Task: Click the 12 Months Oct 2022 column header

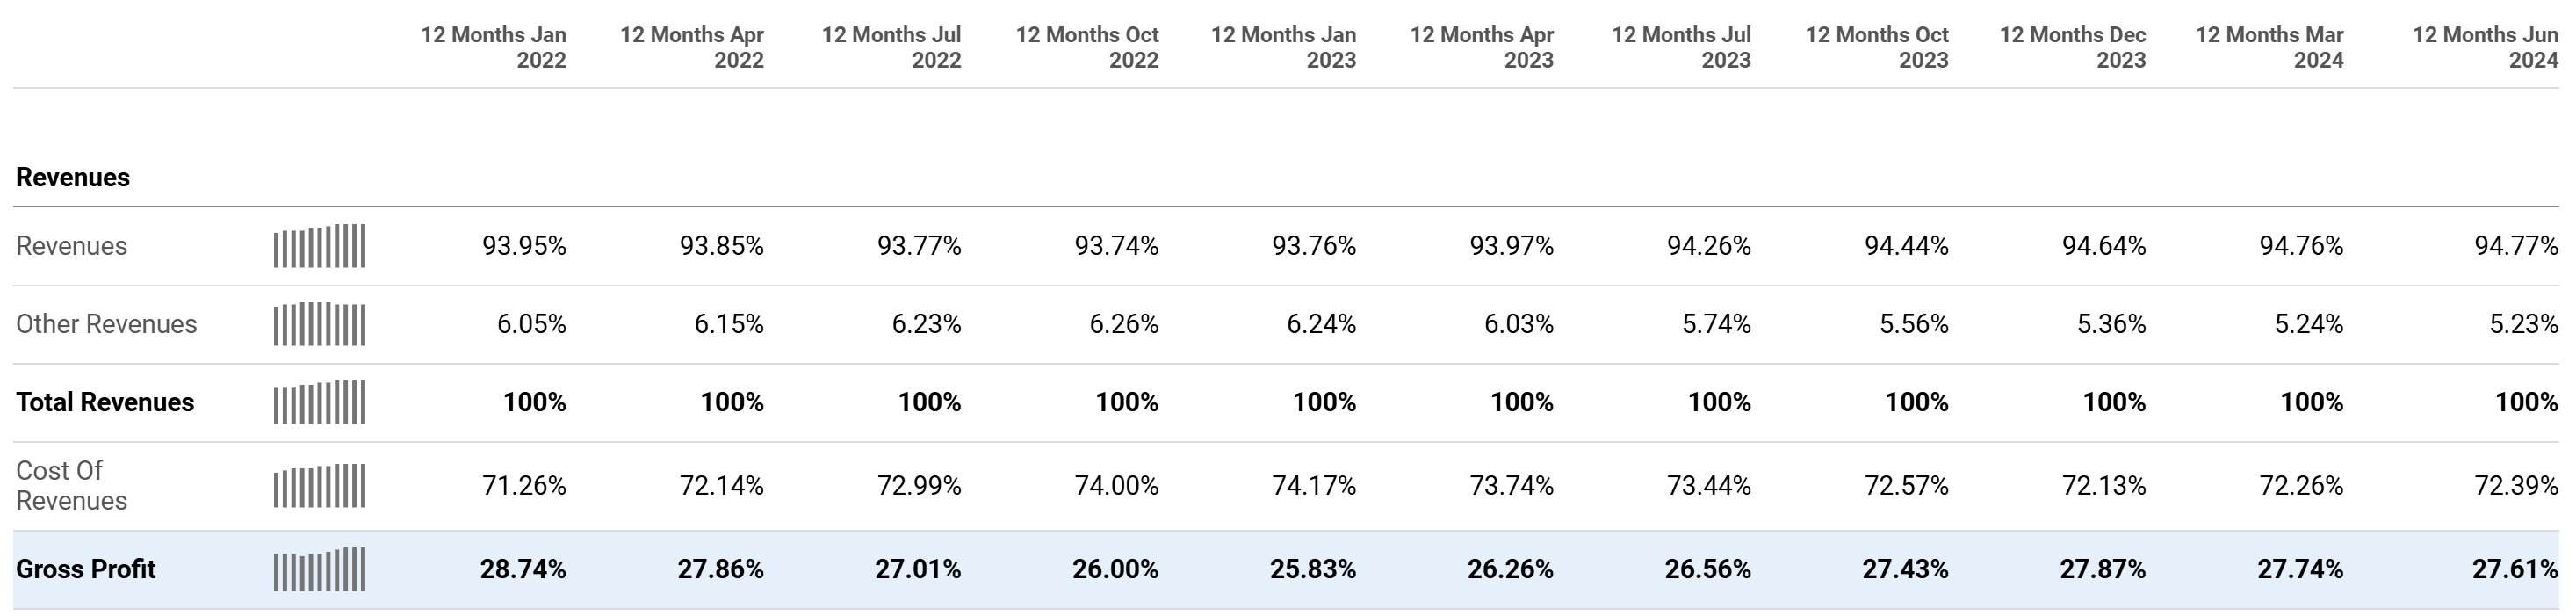Action: pyautogui.click(x=1087, y=47)
